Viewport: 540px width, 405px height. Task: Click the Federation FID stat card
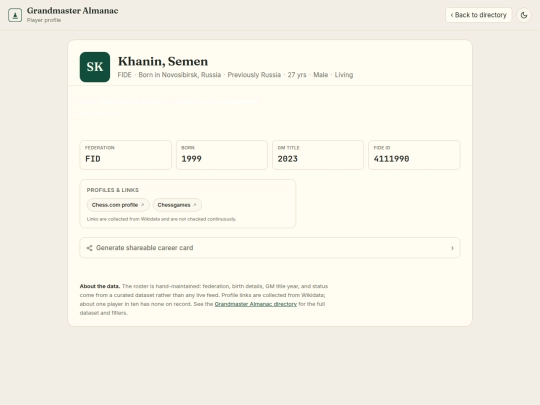[x=126, y=155]
